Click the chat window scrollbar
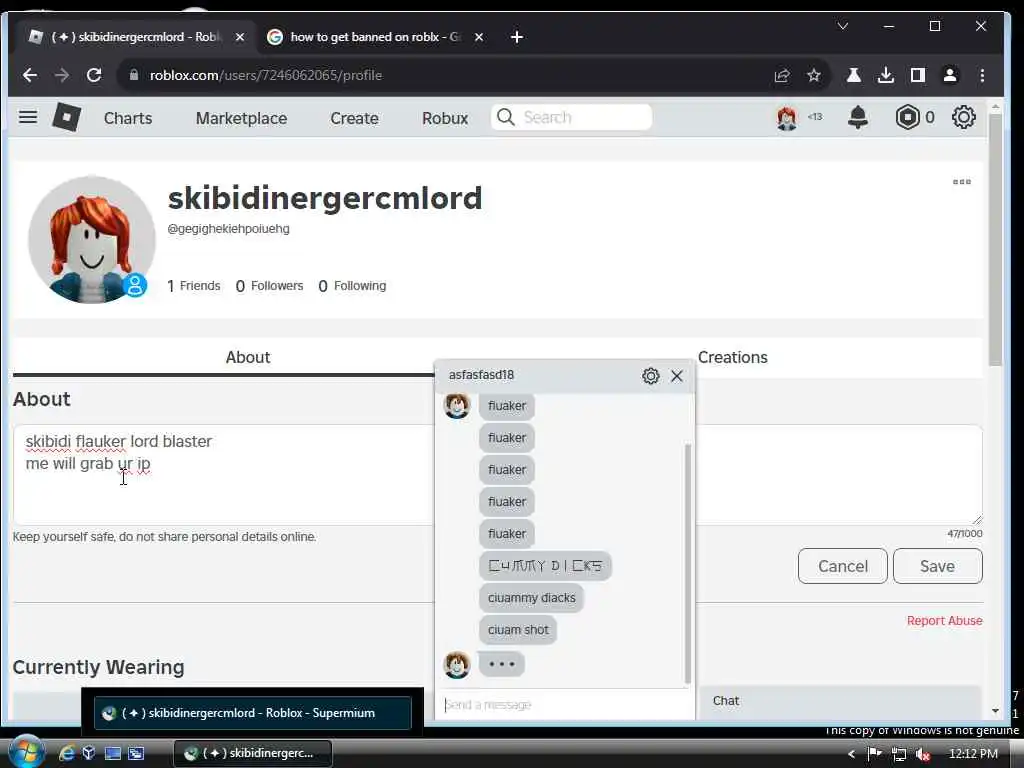 [688, 563]
